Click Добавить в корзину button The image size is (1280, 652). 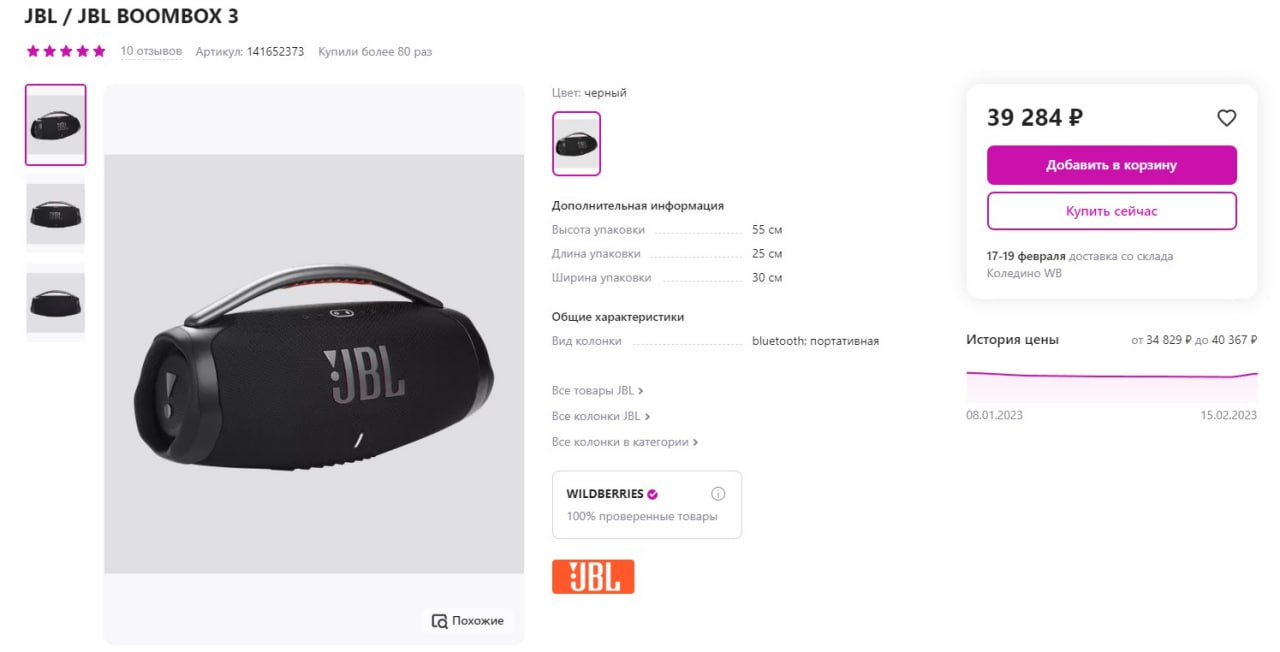(1112, 165)
